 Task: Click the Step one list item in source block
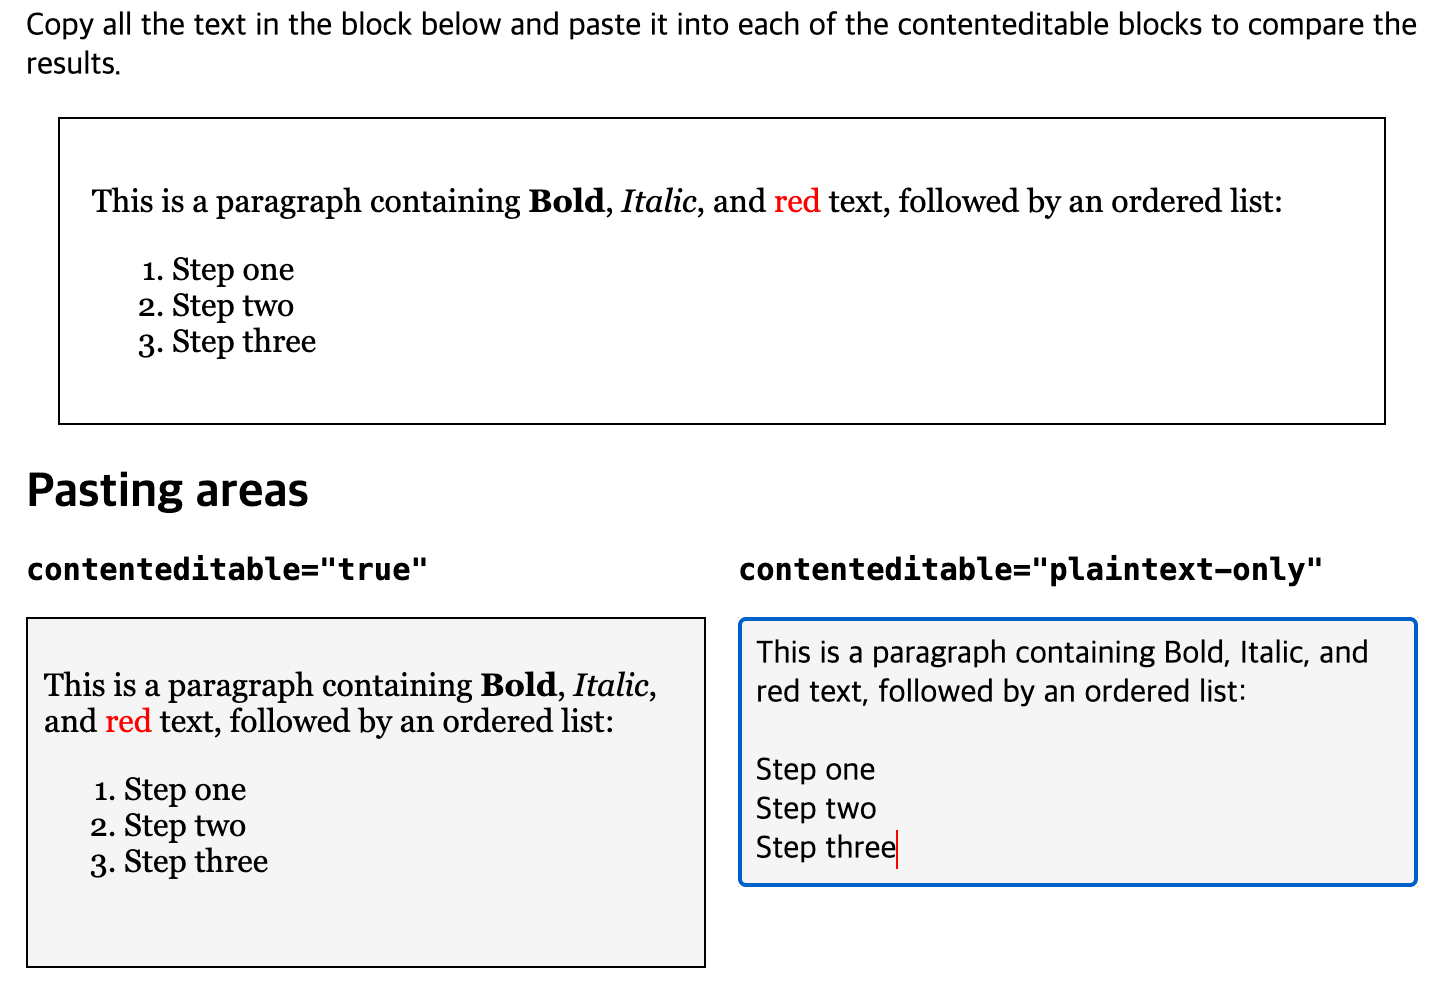coord(232,269)
